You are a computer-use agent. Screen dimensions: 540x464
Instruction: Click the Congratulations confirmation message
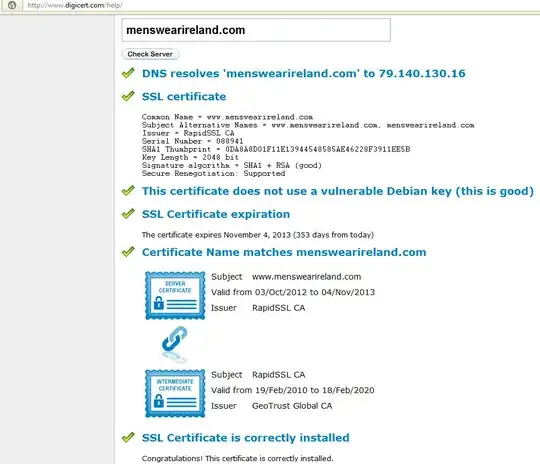237,458
